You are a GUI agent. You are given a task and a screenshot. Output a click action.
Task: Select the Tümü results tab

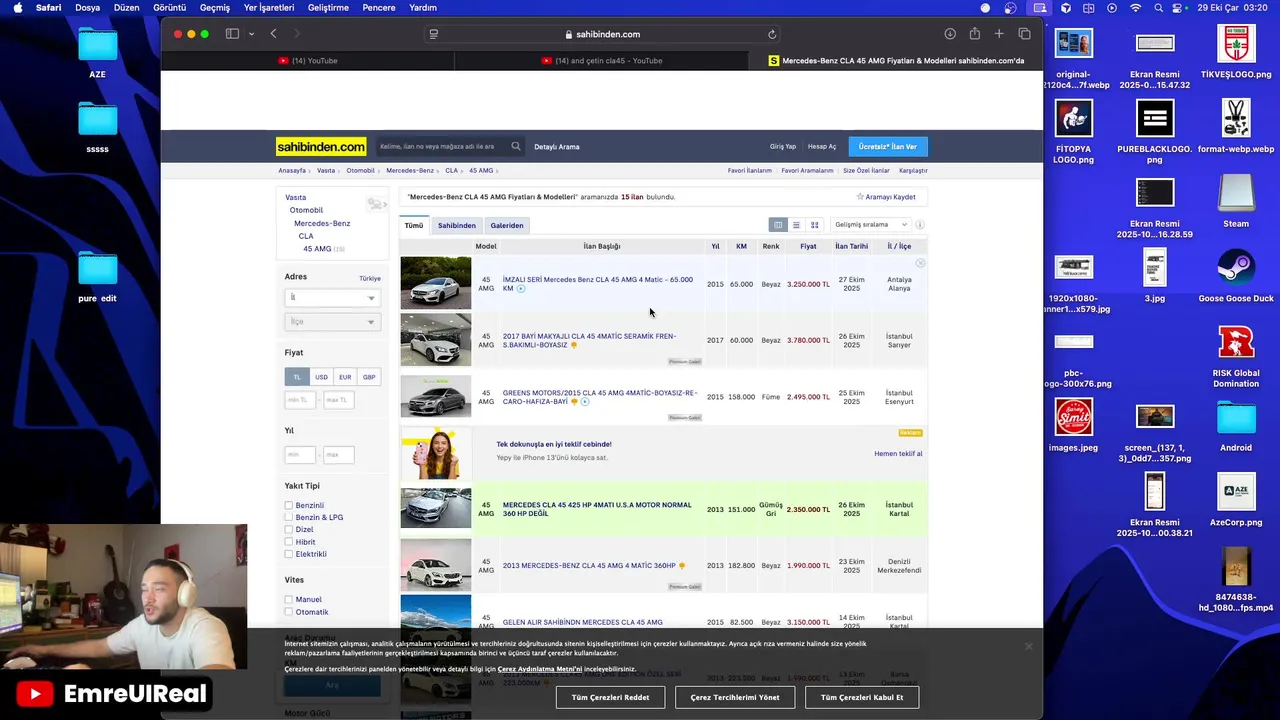[x=414, y=225]
